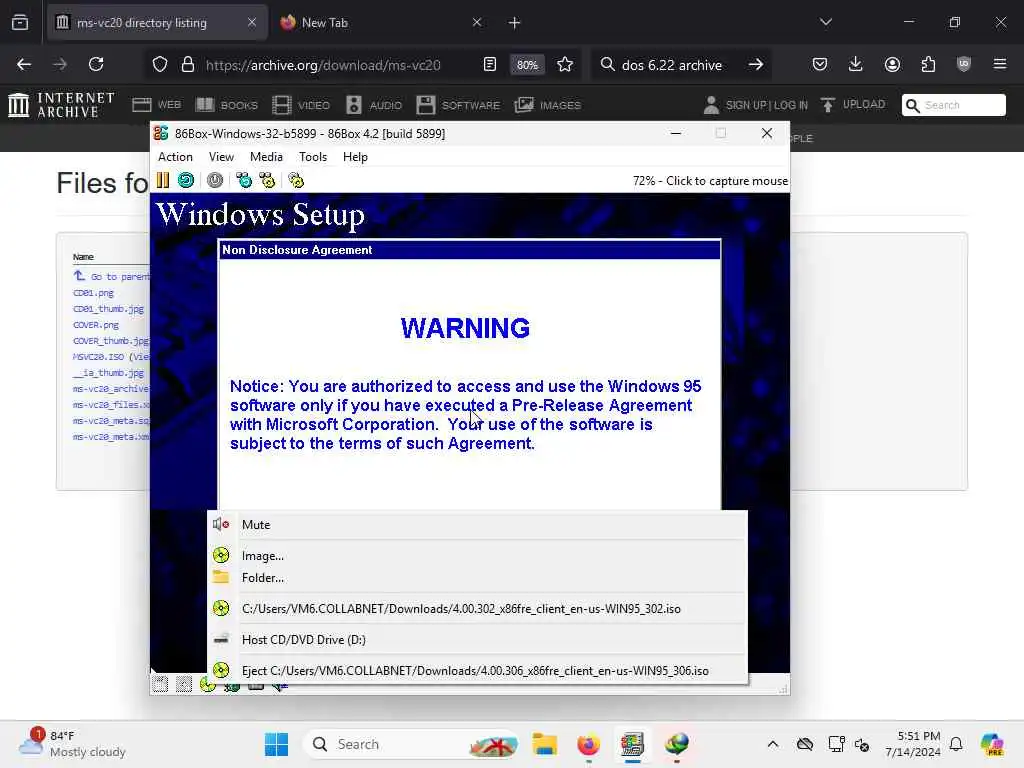Click the grey ACPI shutdown power icon
This screenshot has height=768, width=1024.
pos(215,180)
